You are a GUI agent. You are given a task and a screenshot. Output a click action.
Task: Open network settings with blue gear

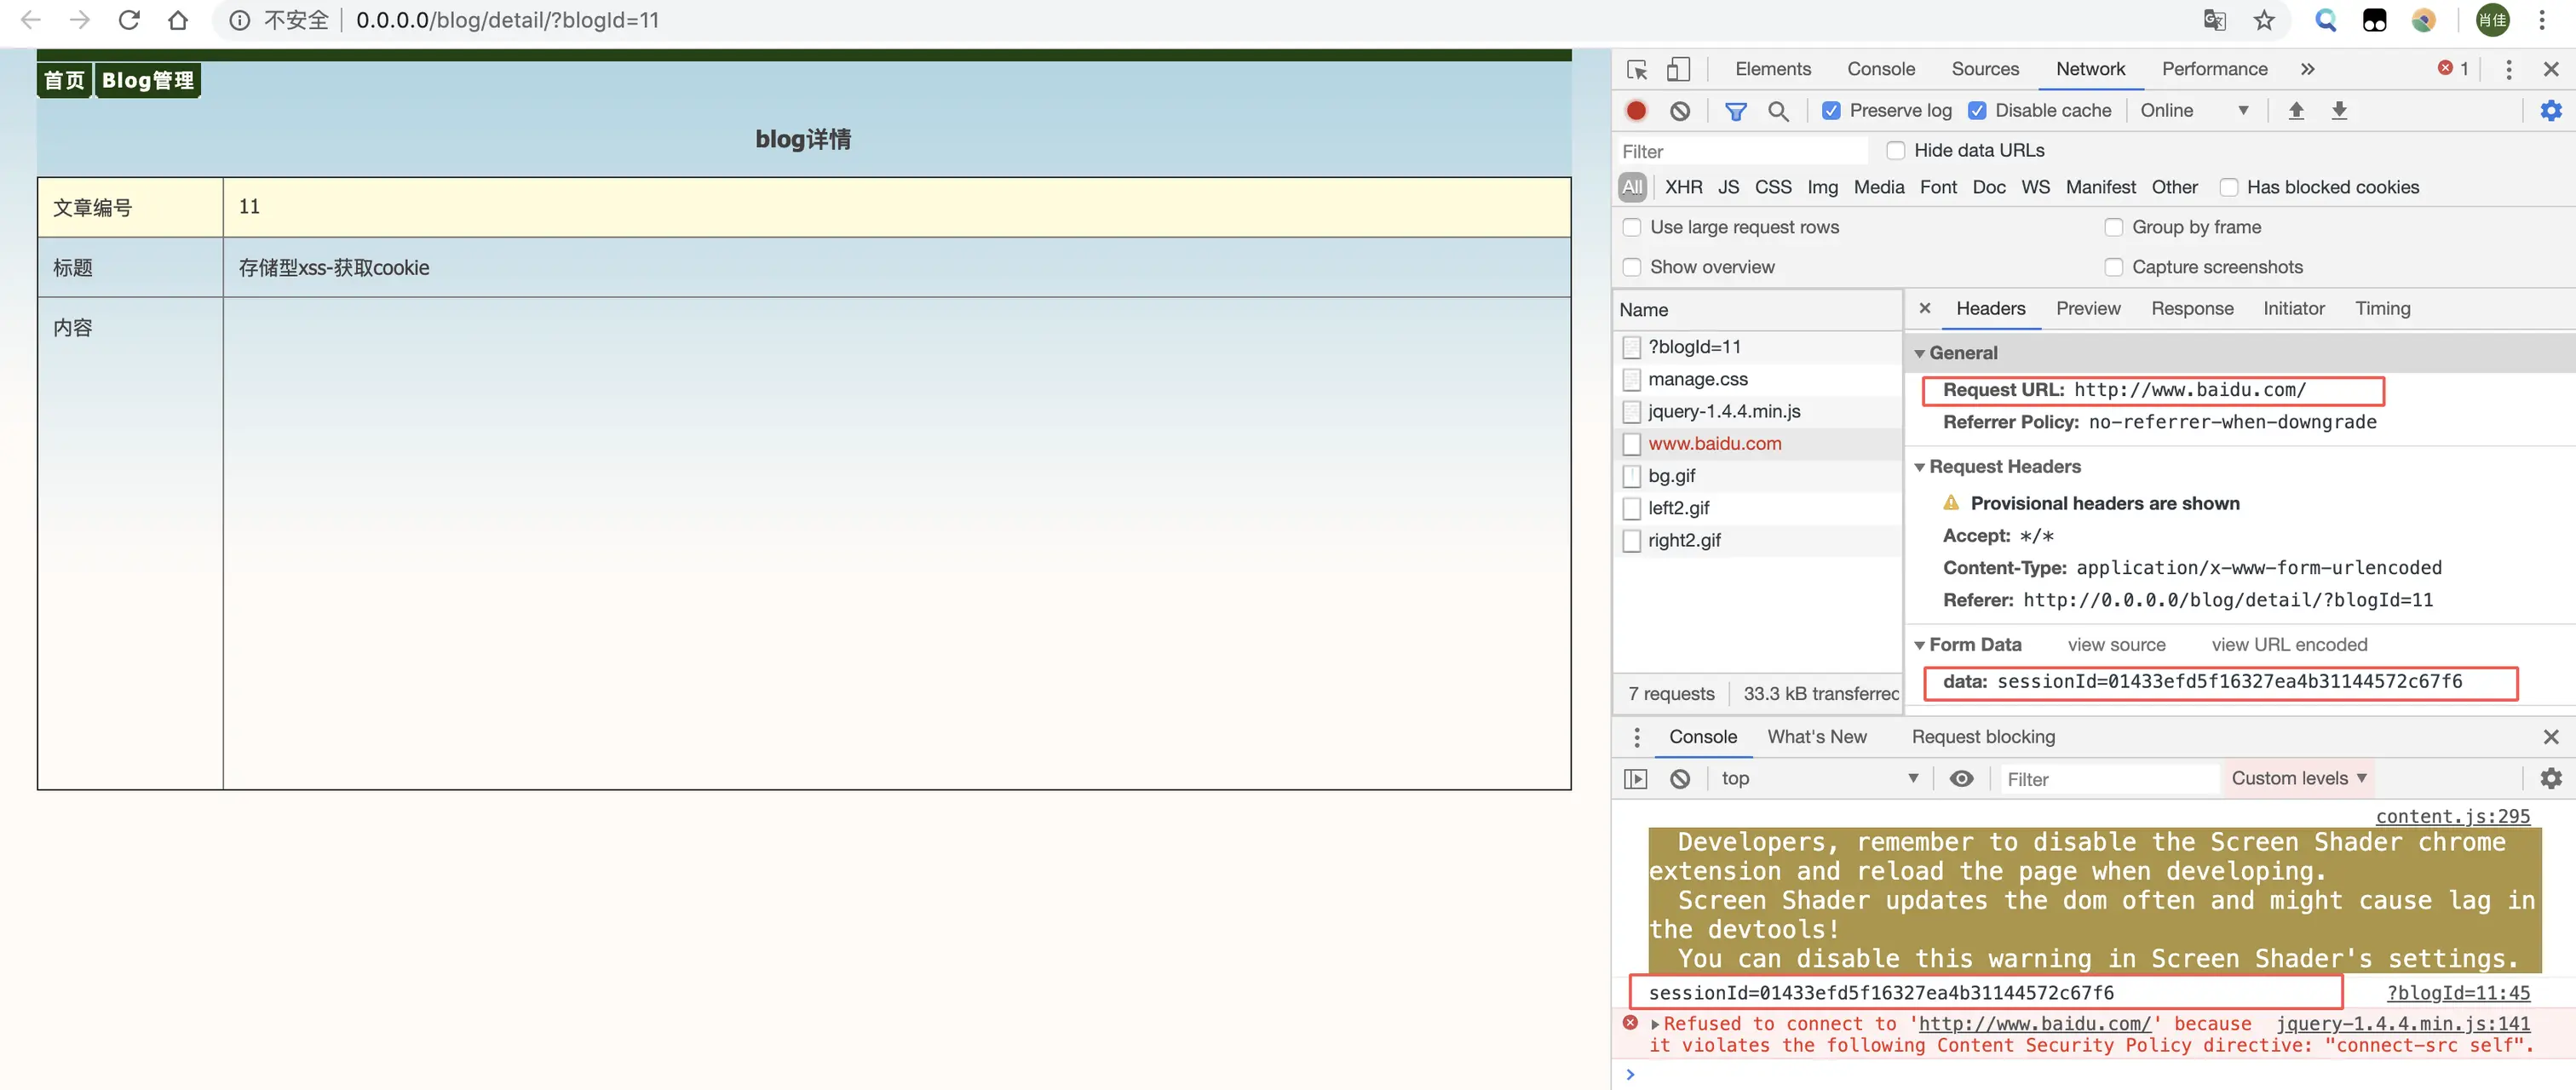tap(2551, 111)
